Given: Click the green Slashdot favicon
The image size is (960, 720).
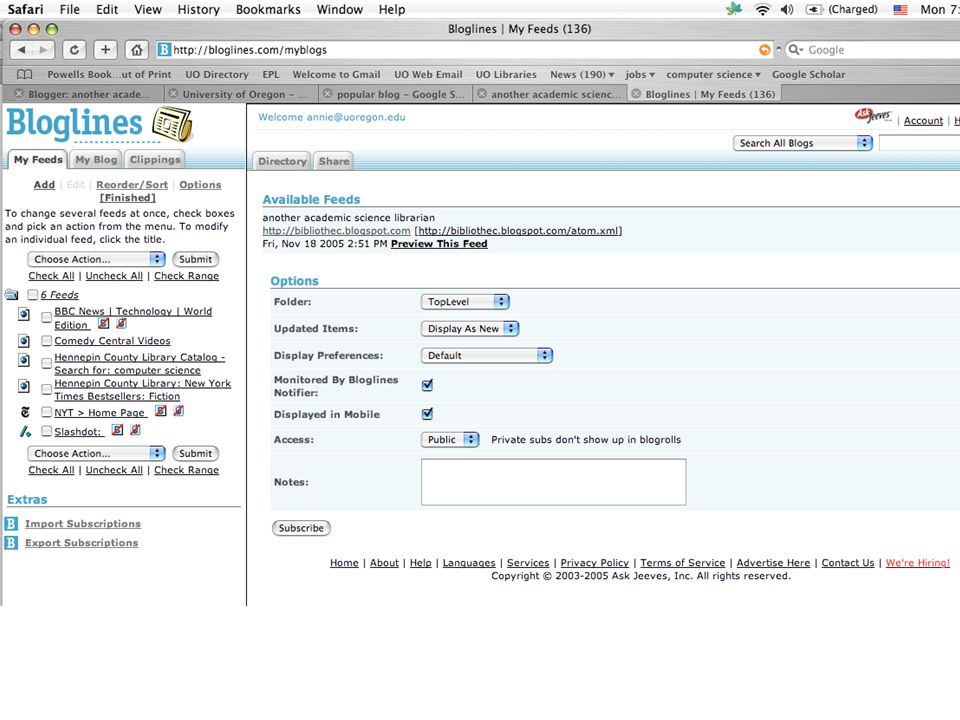Looking at the screenshot, I should click(25, 432).
